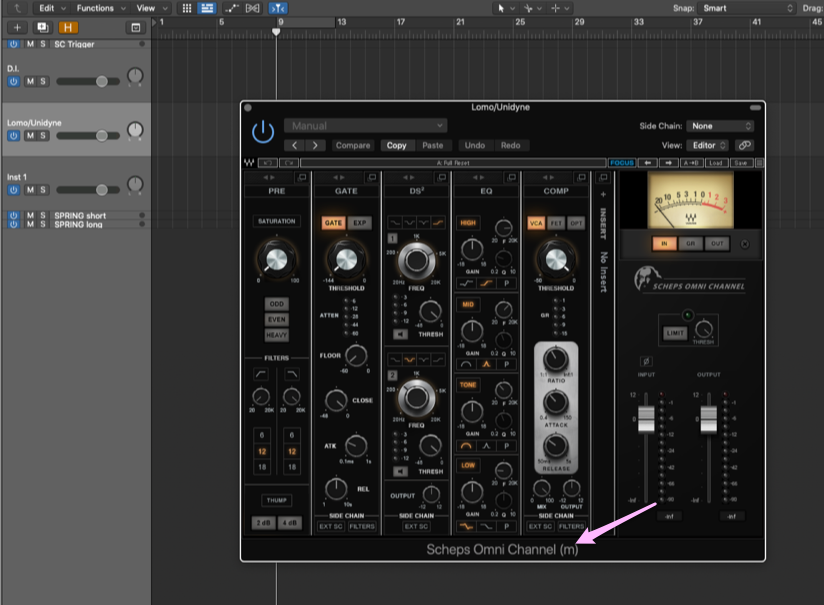824x605 pixels.
Task: Click the Copy button in plugin header
Action: click(x=396, y=146)
